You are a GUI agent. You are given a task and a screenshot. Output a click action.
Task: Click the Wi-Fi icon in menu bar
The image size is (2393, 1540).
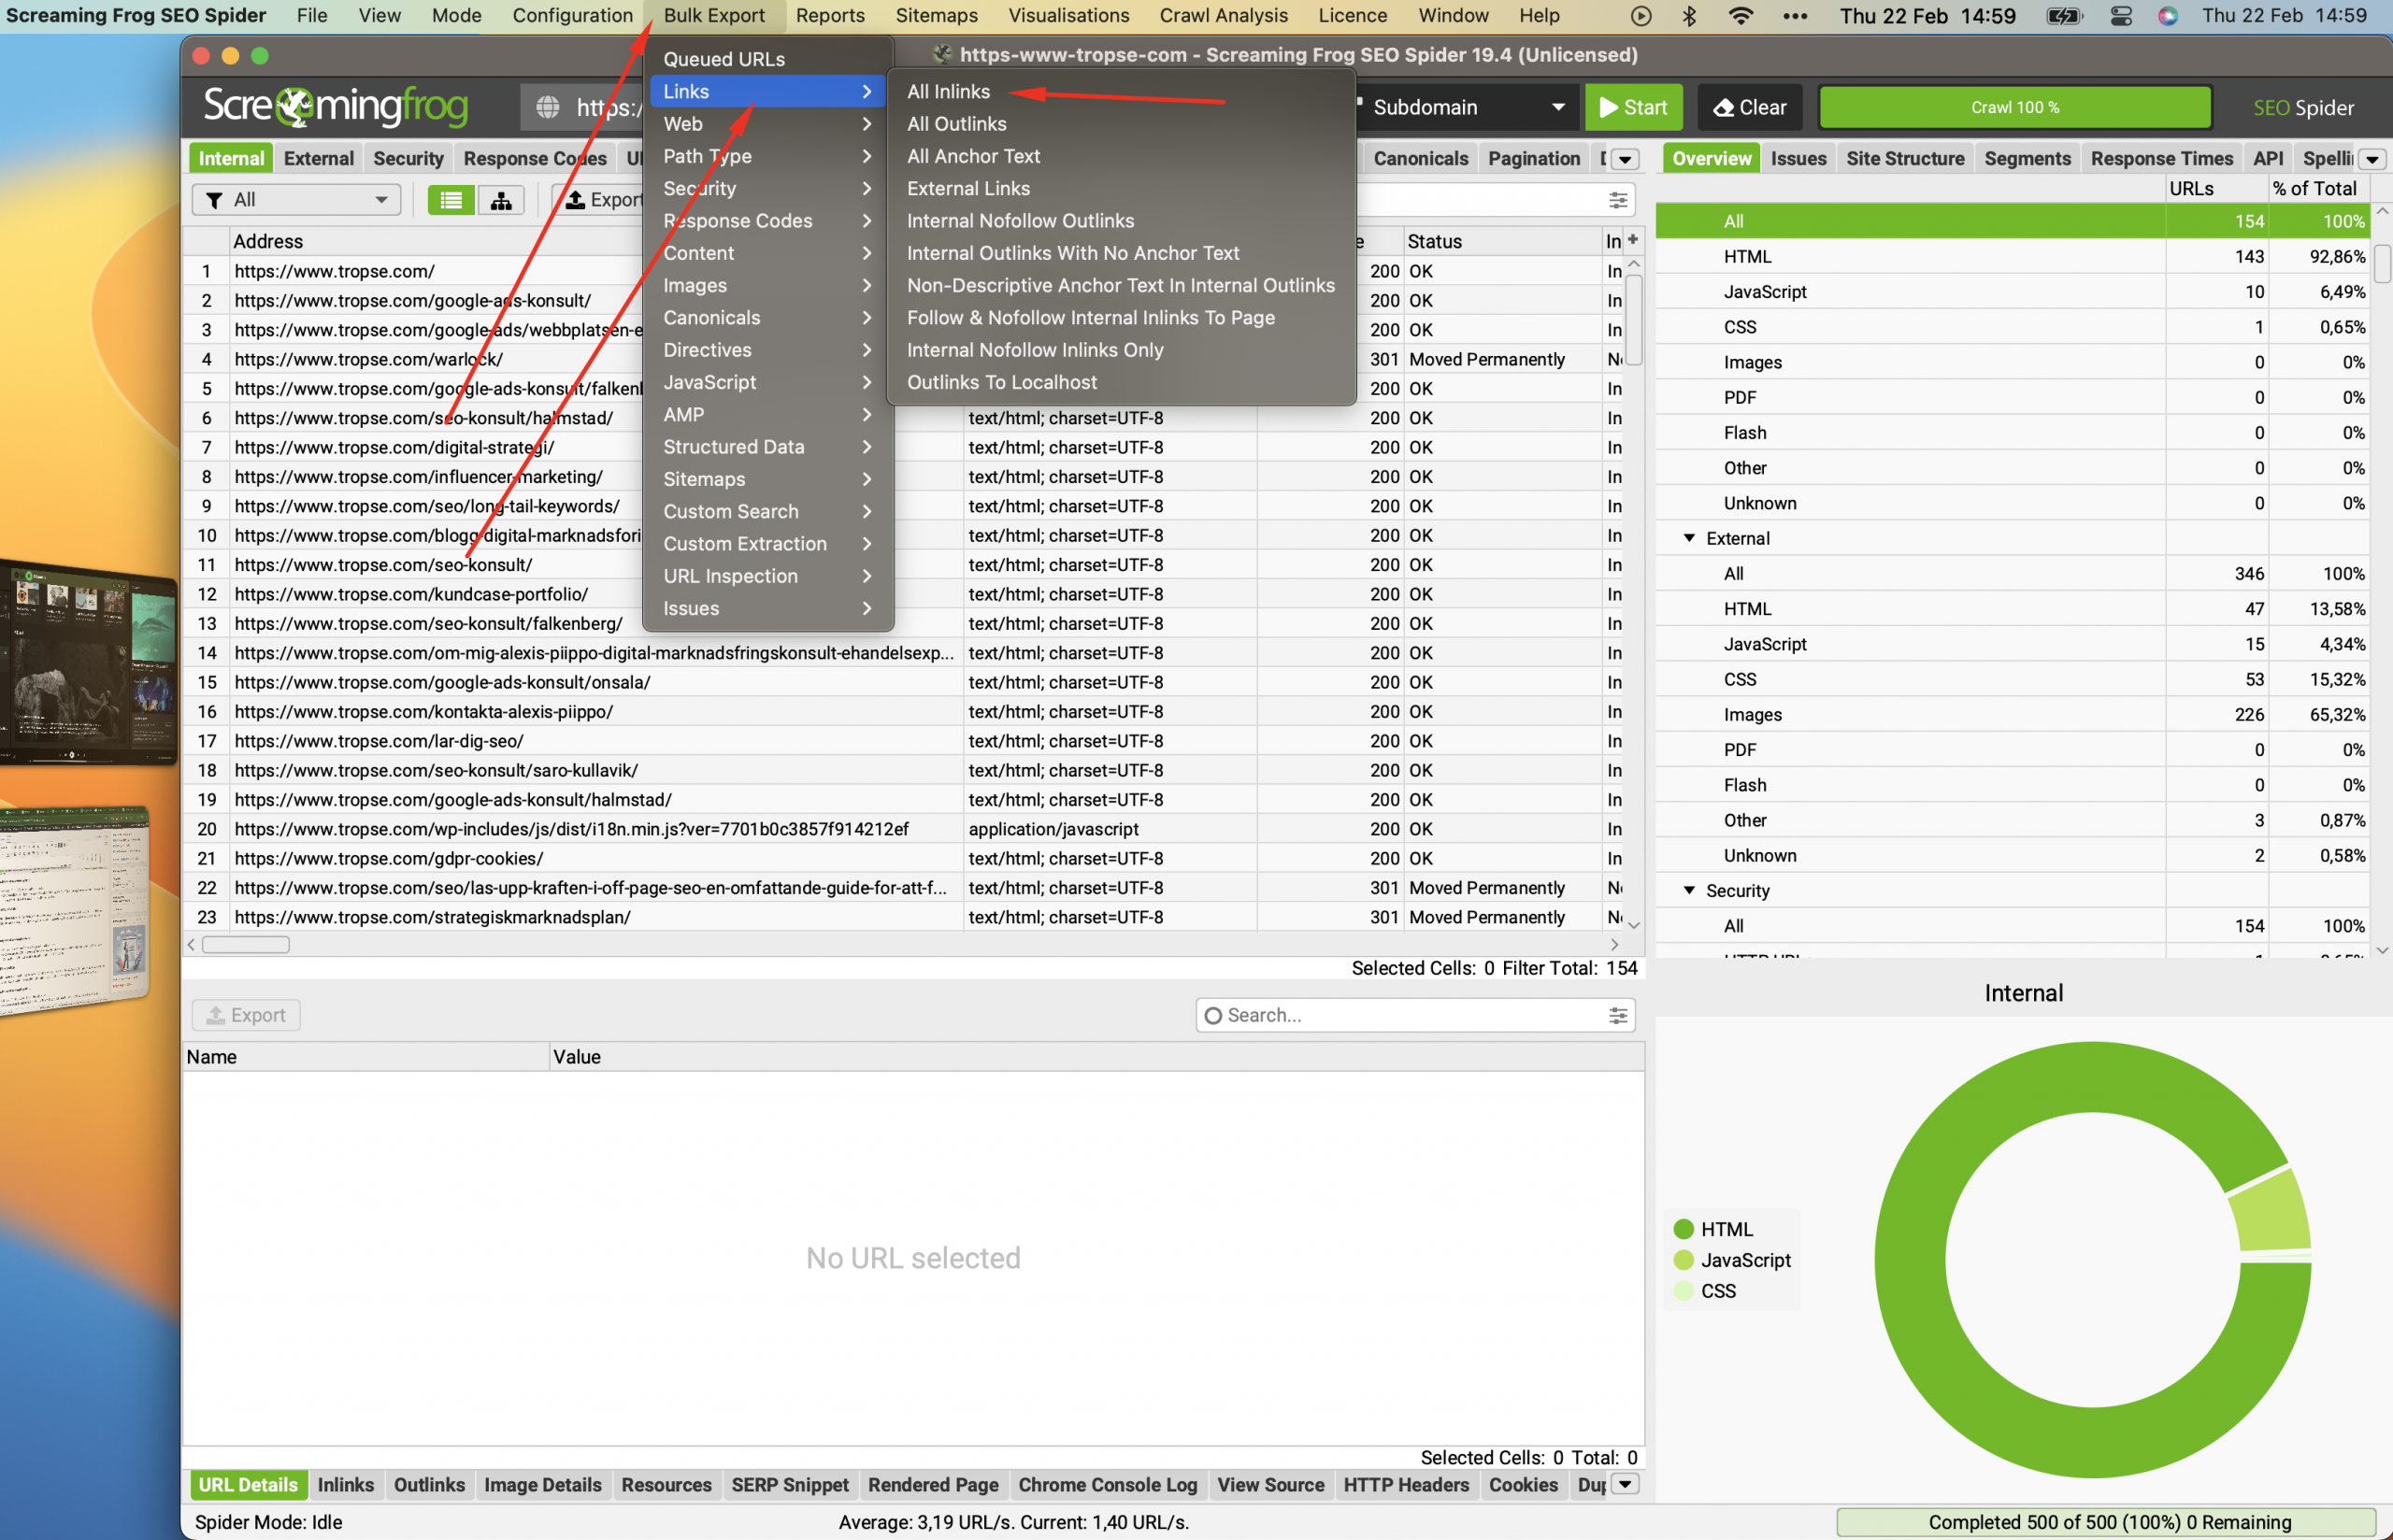[1741, 16]
